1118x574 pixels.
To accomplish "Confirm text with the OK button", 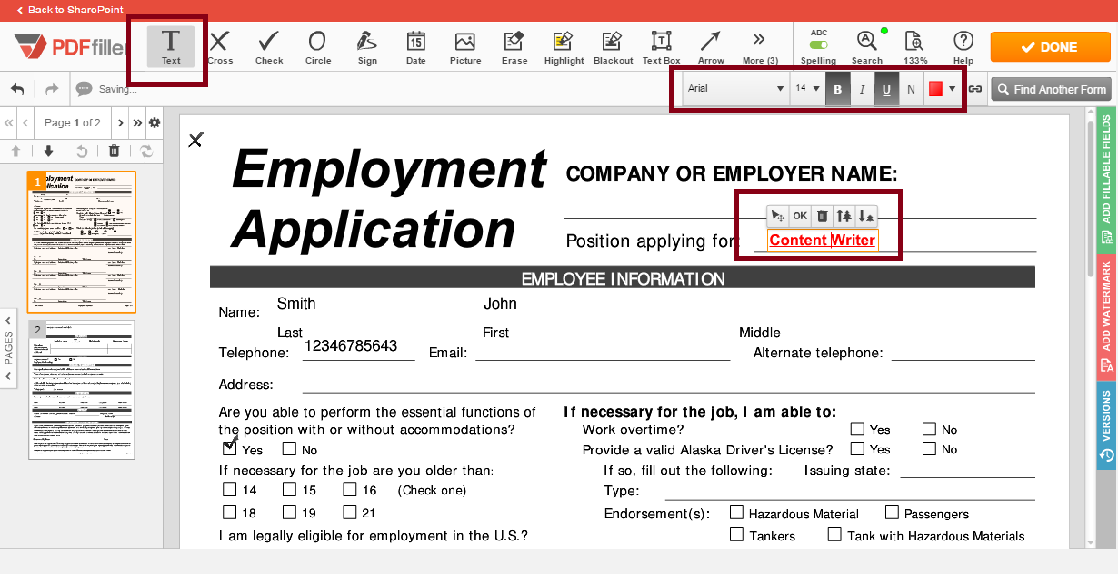I will click(x=799, y=215).
